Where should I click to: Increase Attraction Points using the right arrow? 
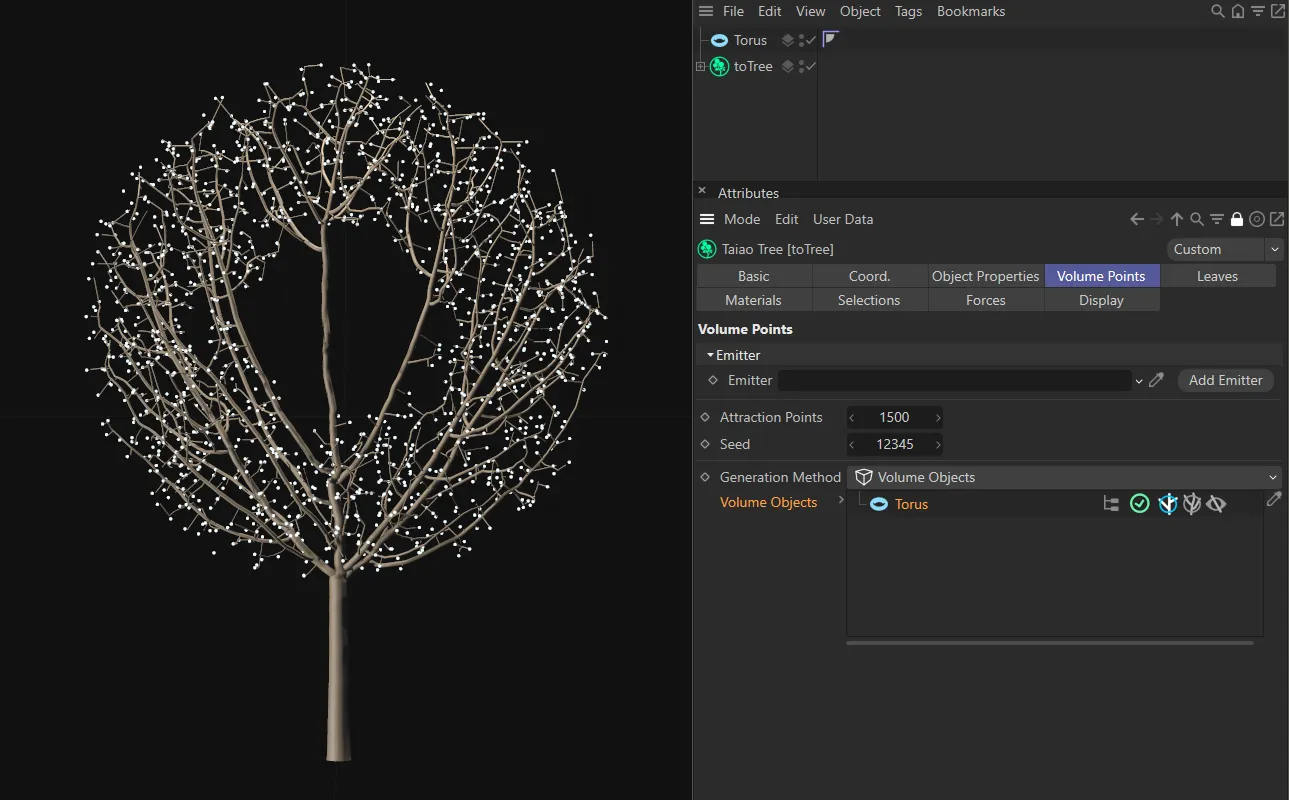coord(937,418)
